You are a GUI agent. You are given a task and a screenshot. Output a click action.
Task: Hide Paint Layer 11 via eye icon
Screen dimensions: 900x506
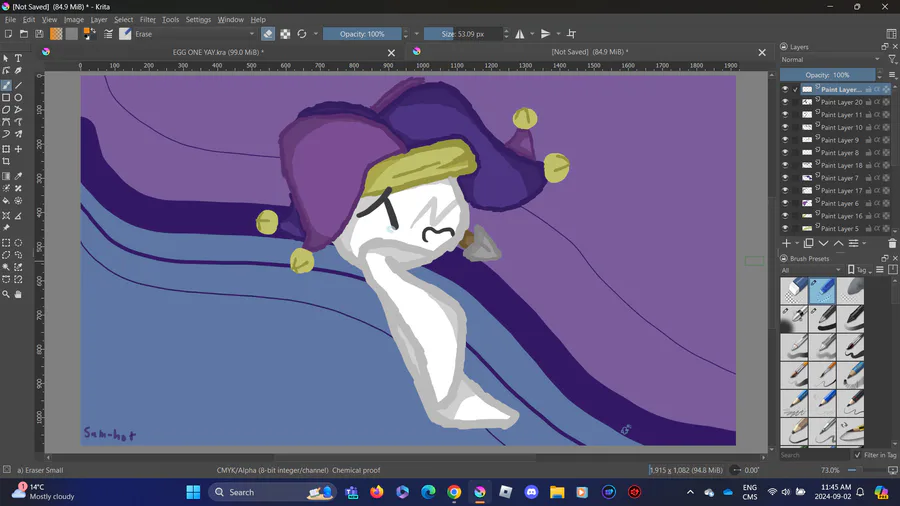click(x=785, y=115)
